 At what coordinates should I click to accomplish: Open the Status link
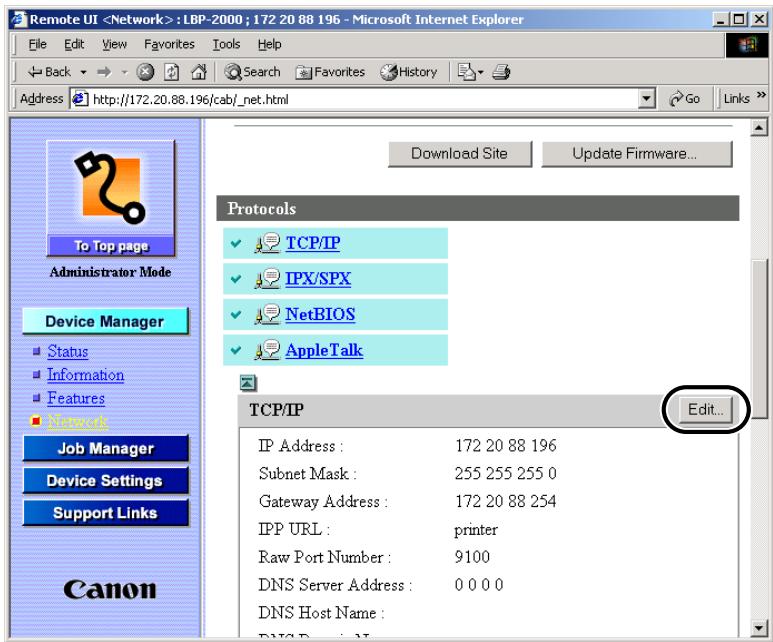[68, 352]
